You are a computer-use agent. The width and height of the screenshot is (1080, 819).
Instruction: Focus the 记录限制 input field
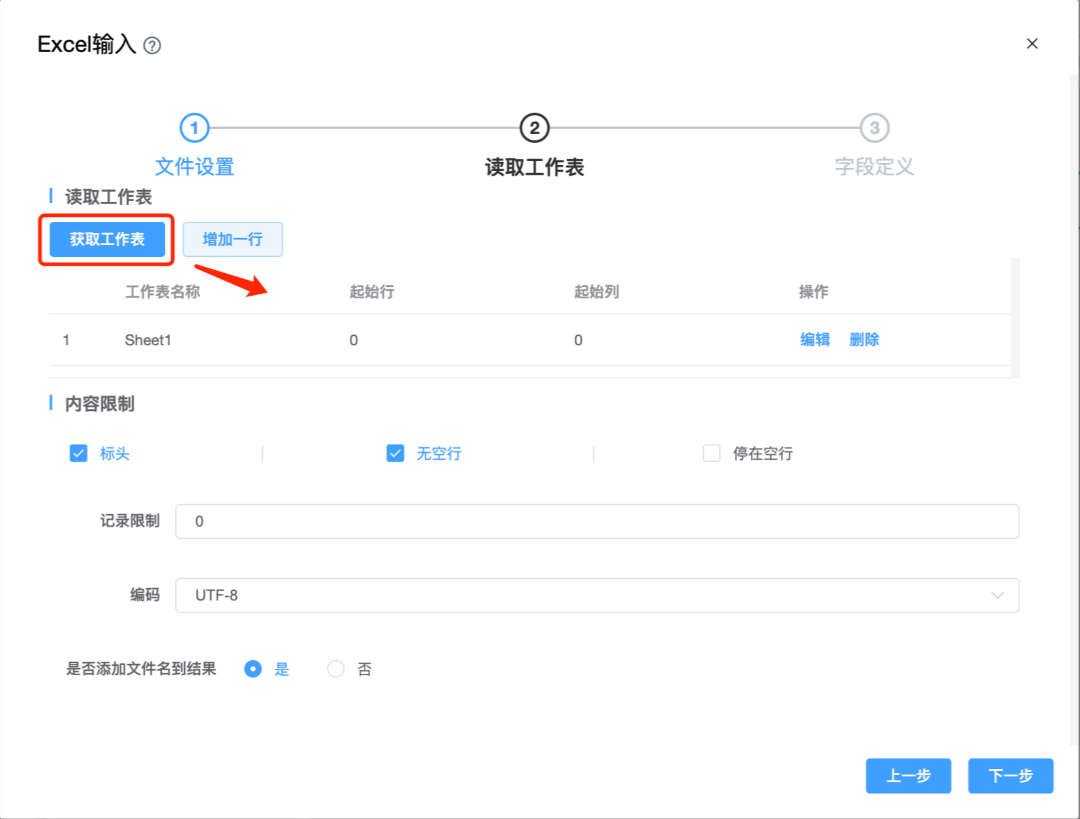click(x=596, y=521)
